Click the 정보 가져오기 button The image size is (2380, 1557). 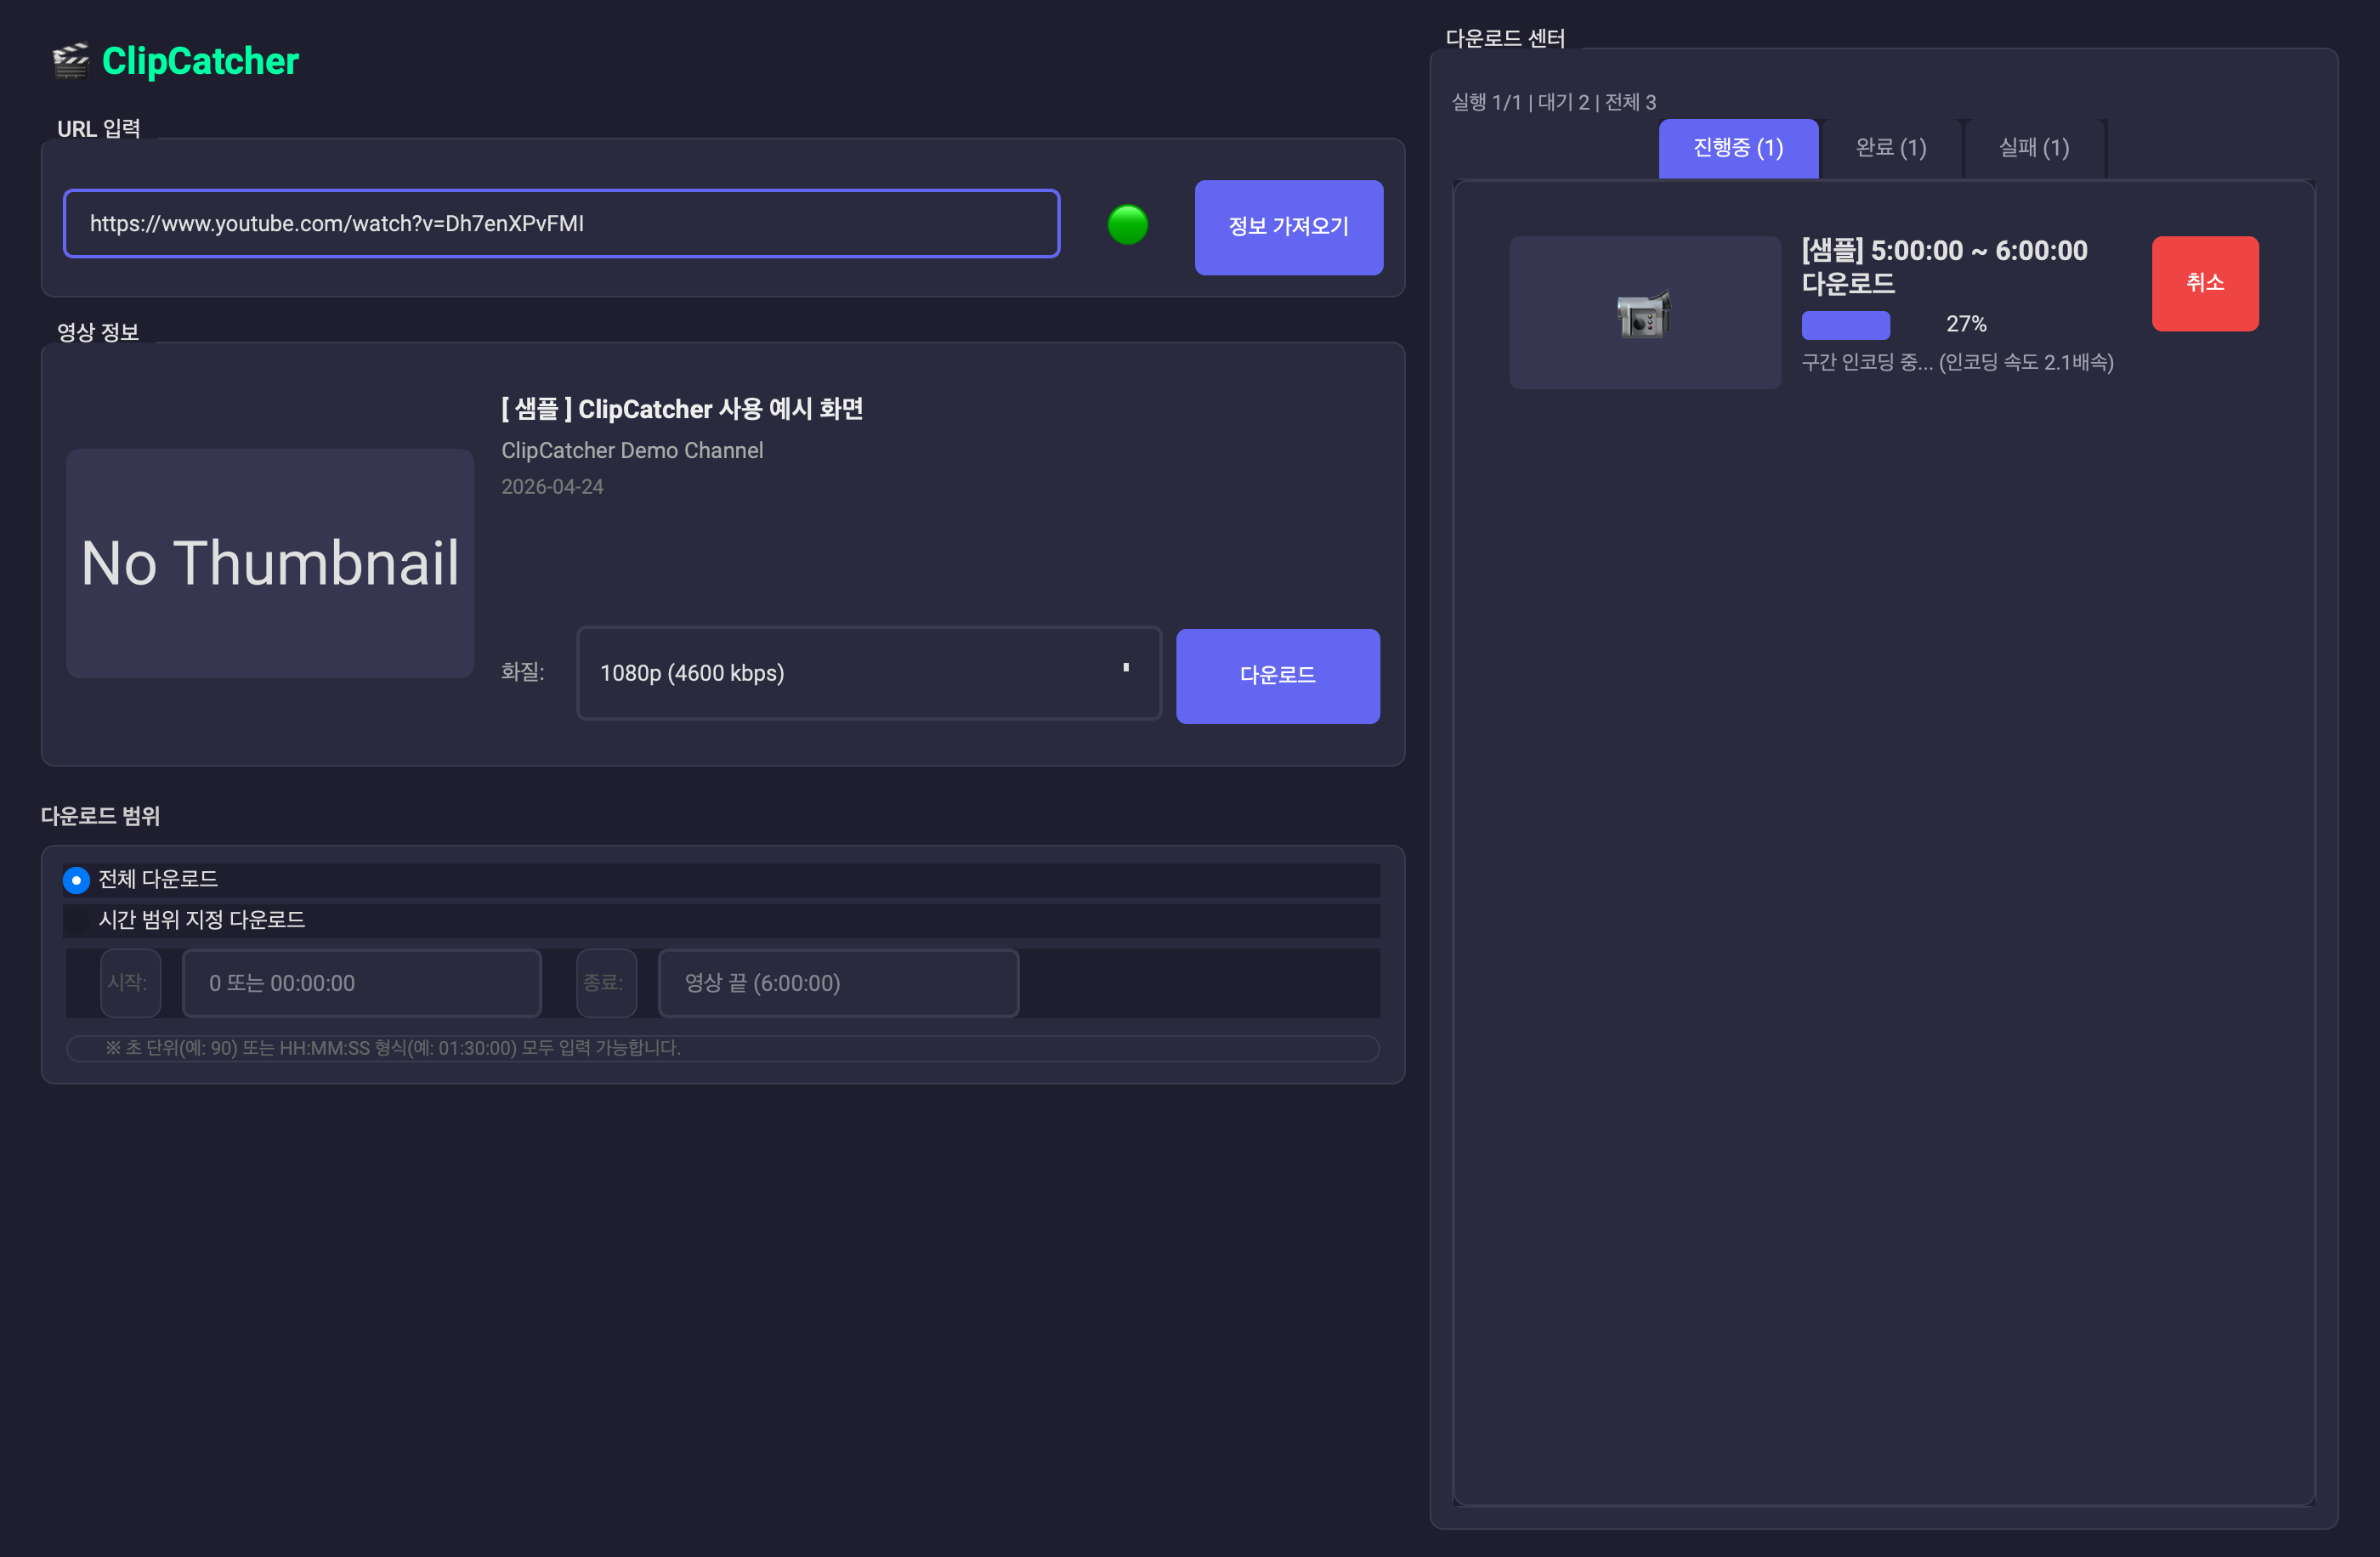point(1288,227)
